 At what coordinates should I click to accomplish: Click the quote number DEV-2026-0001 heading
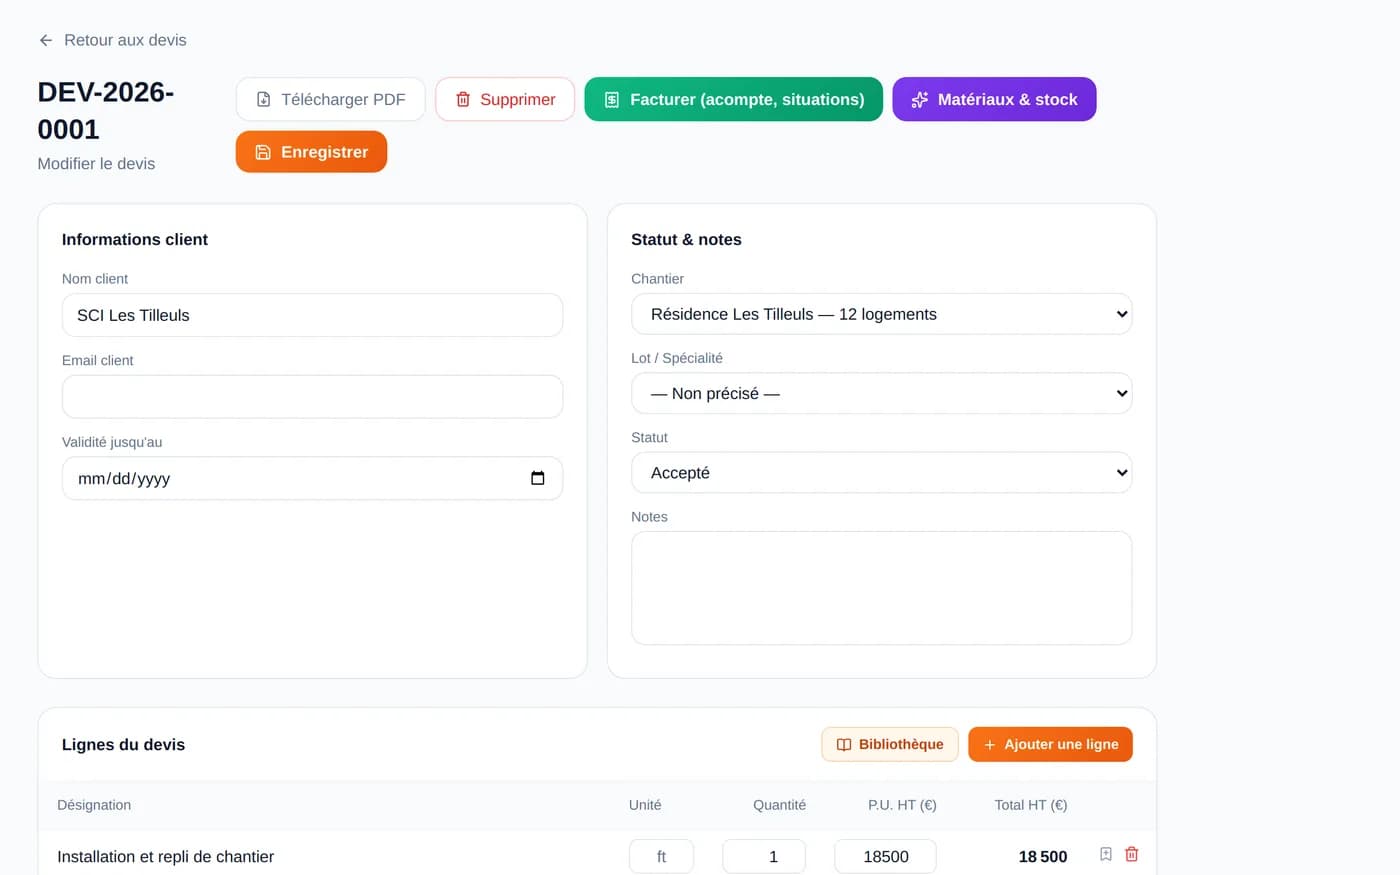pyautogui.click(x=106, y=110)
